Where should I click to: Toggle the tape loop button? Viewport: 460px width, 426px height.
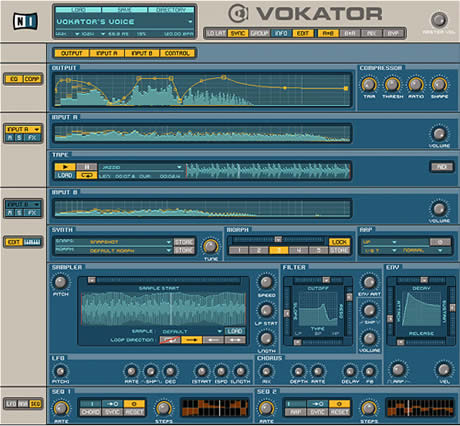[x=86, y=175]
